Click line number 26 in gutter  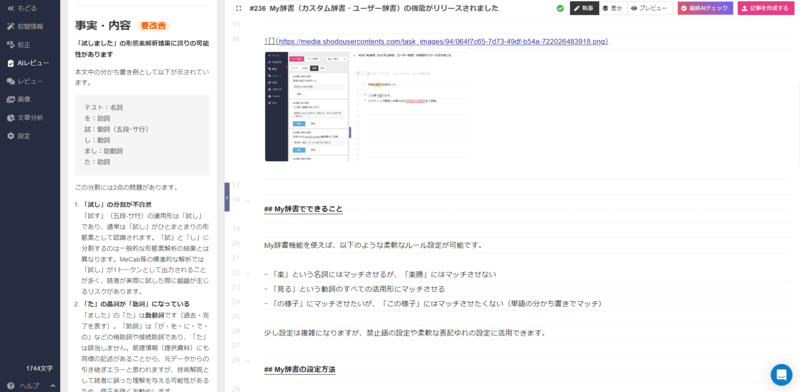coord(236,331)
